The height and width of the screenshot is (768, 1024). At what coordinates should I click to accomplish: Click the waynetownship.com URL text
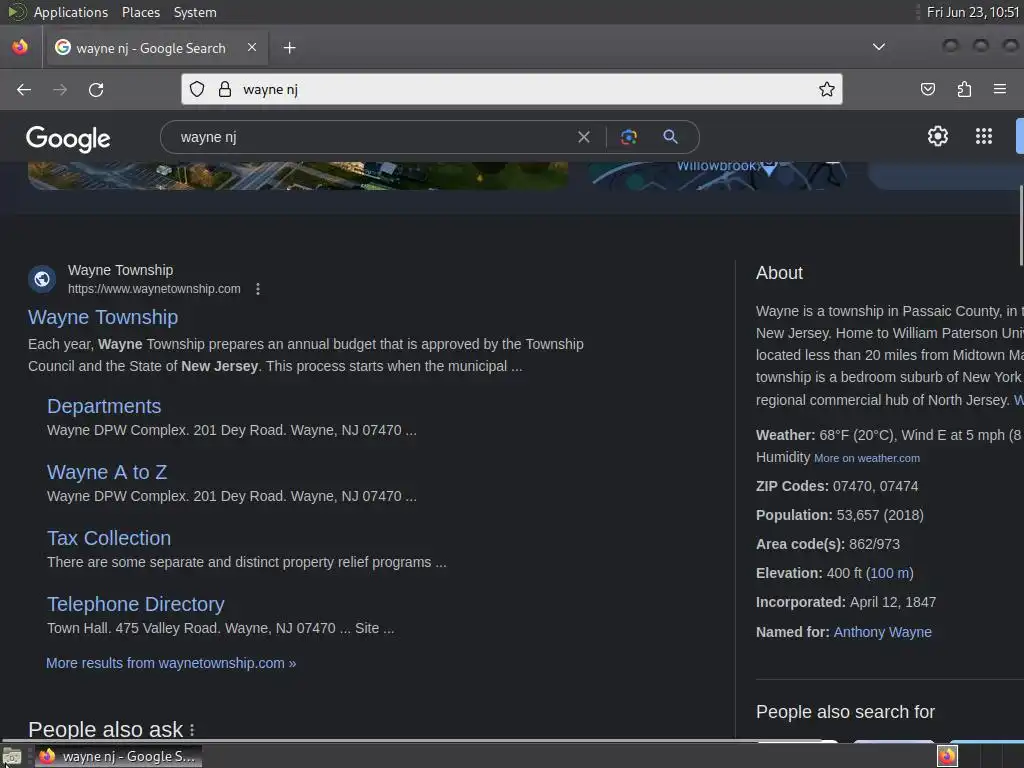click(x=154, y=289)
